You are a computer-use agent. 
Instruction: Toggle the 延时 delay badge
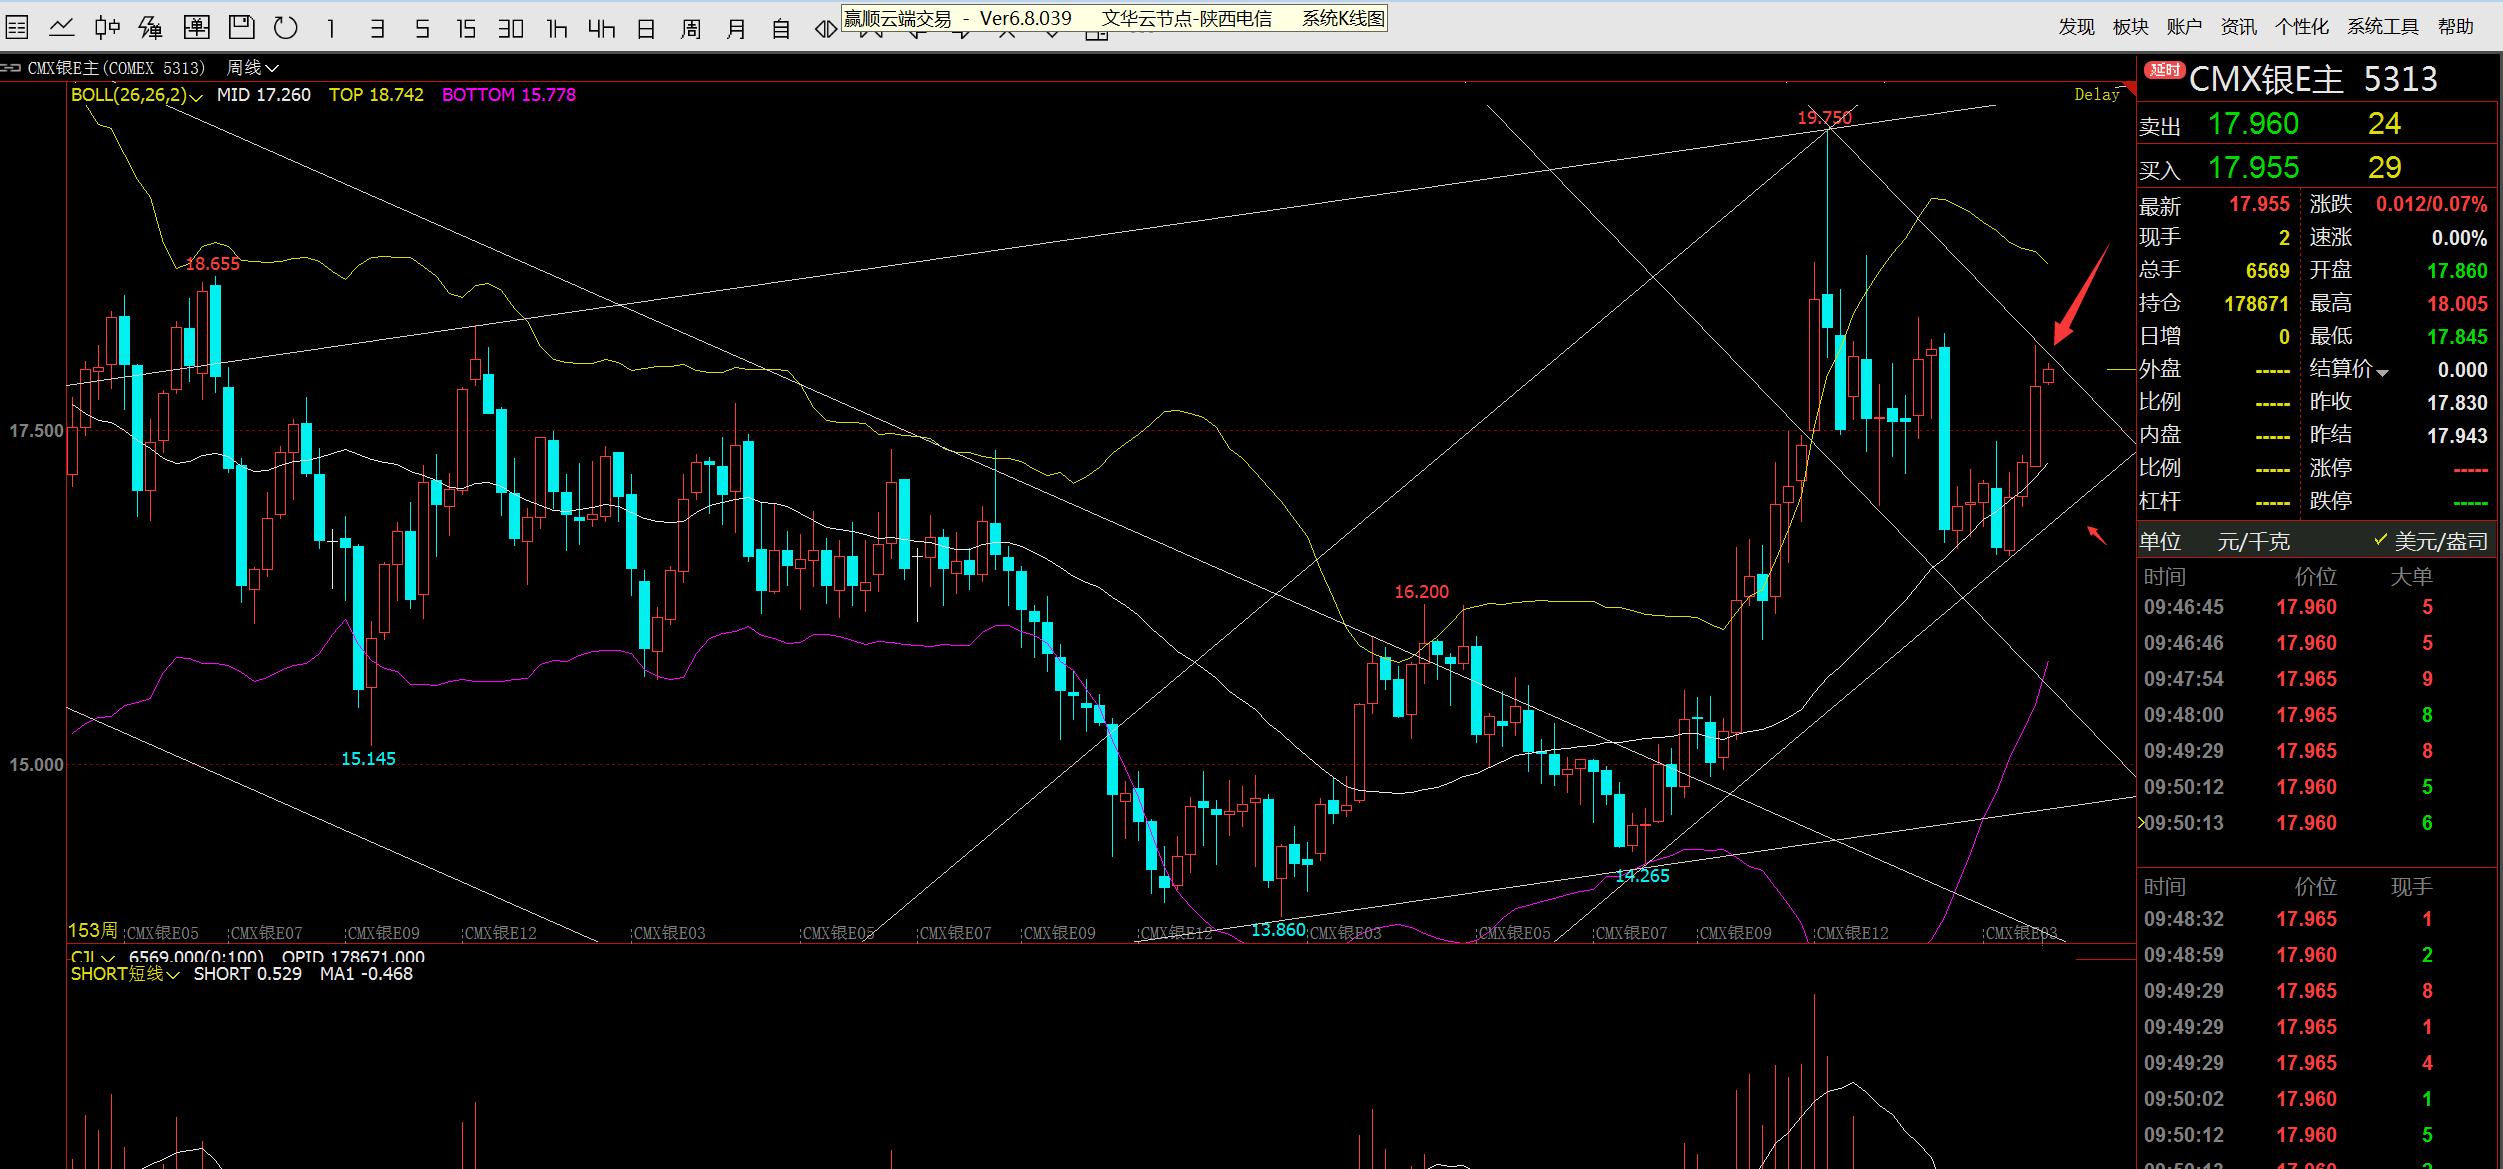2165,70
